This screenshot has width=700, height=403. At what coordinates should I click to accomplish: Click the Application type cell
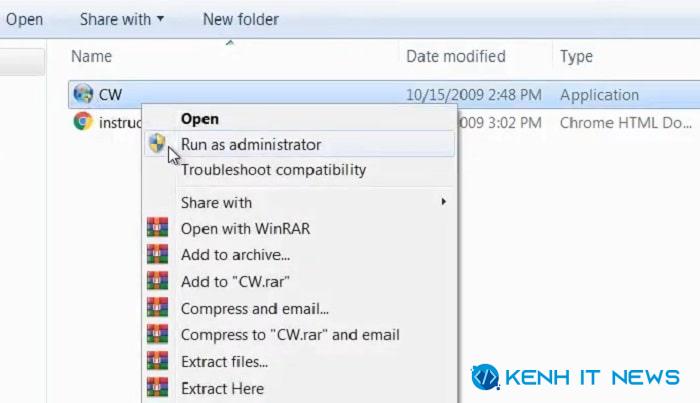[600, 95]
